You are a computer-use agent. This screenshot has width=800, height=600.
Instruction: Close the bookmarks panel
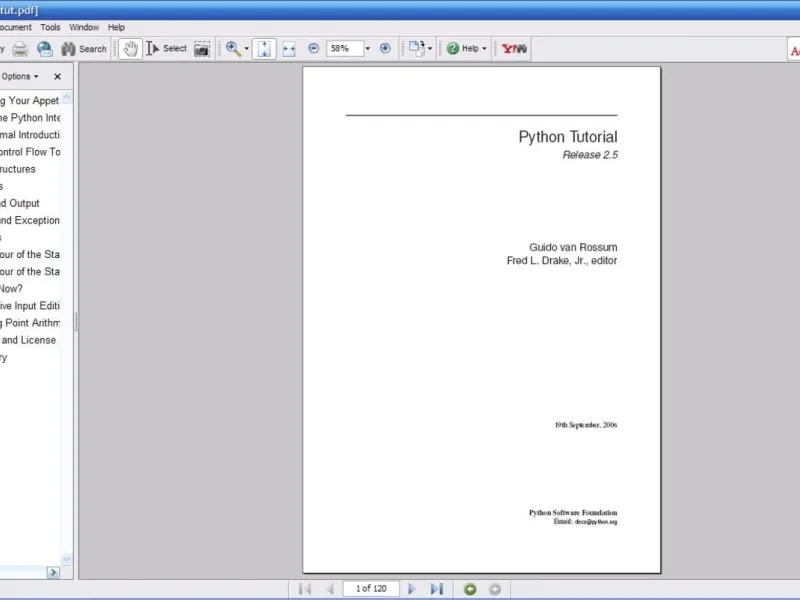57,77
